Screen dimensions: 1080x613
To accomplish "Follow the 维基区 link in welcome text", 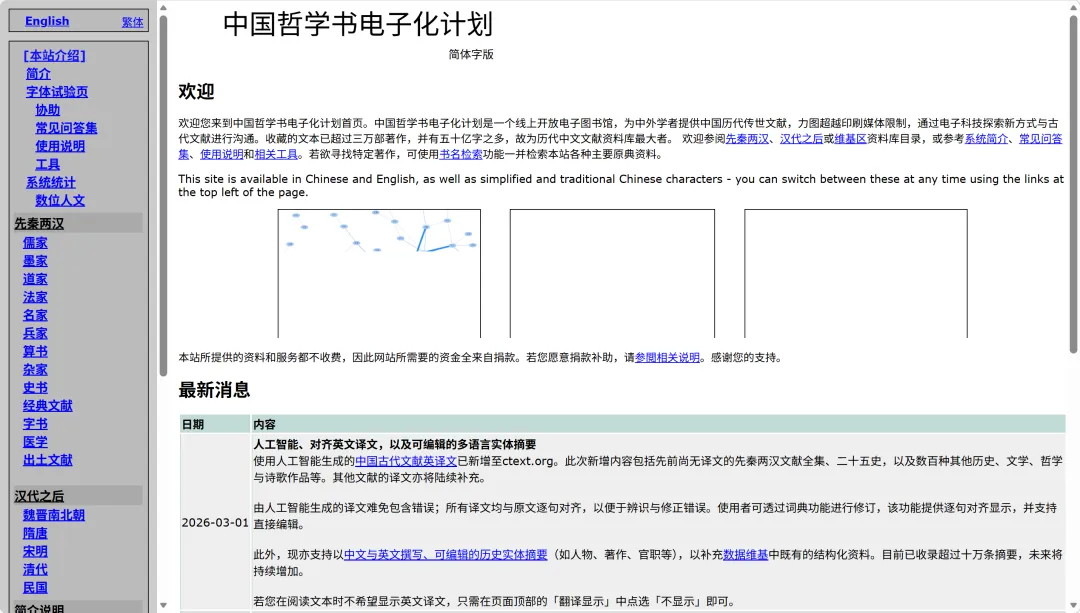I will click(851, 139).
